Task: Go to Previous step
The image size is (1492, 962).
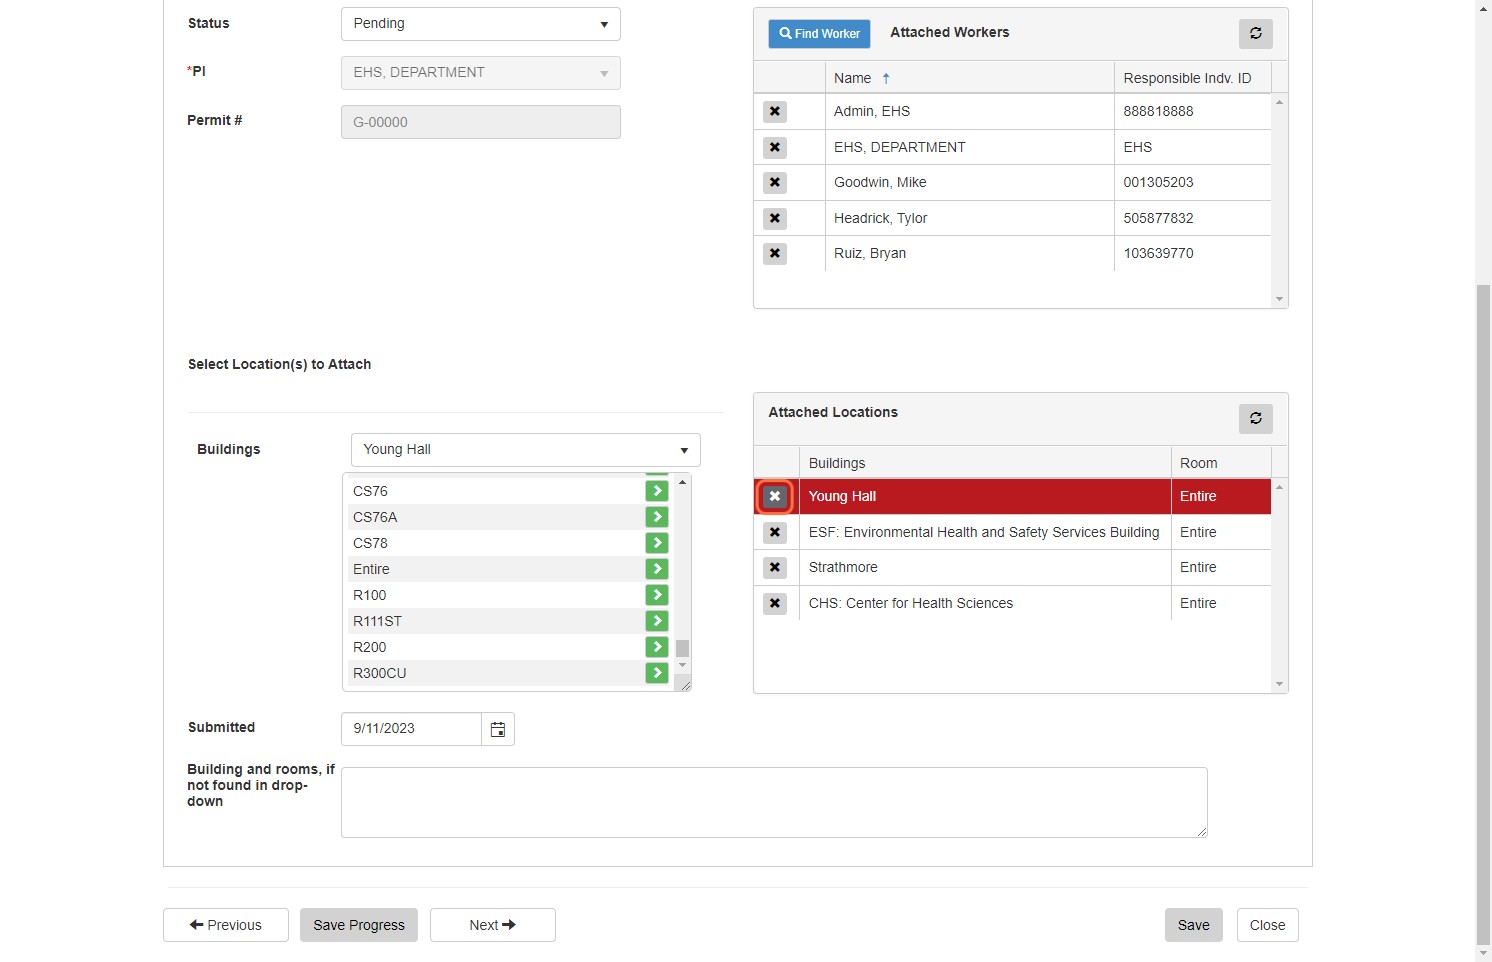Action: 226,925
